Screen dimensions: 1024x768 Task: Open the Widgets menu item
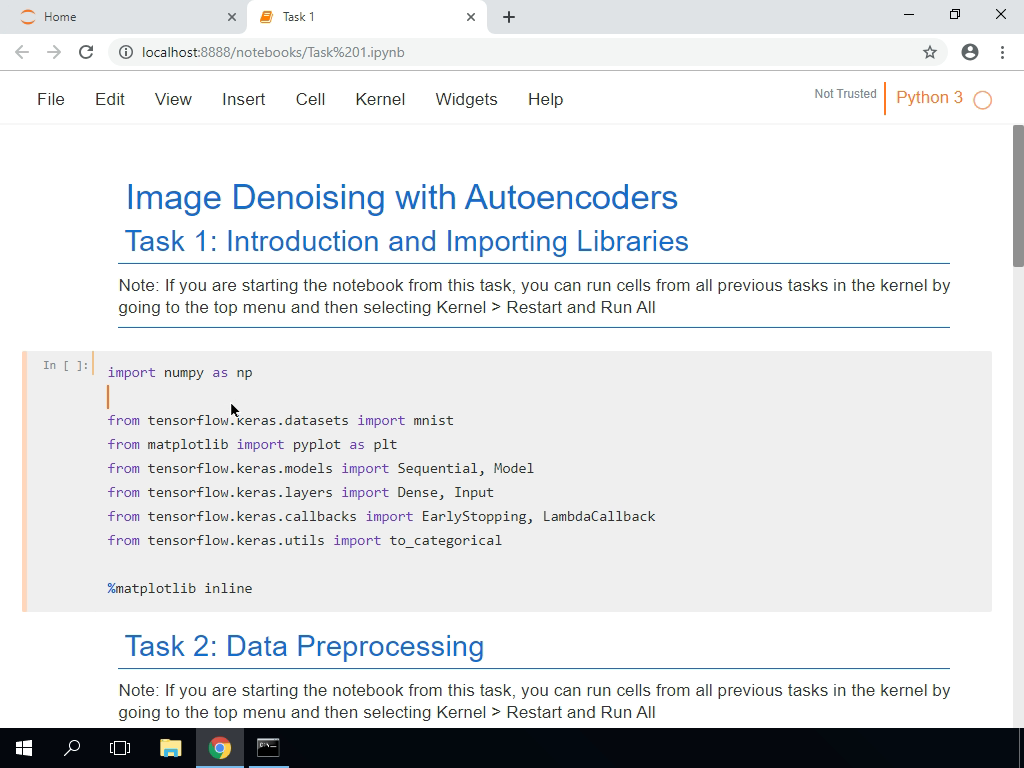click(466, 99)
